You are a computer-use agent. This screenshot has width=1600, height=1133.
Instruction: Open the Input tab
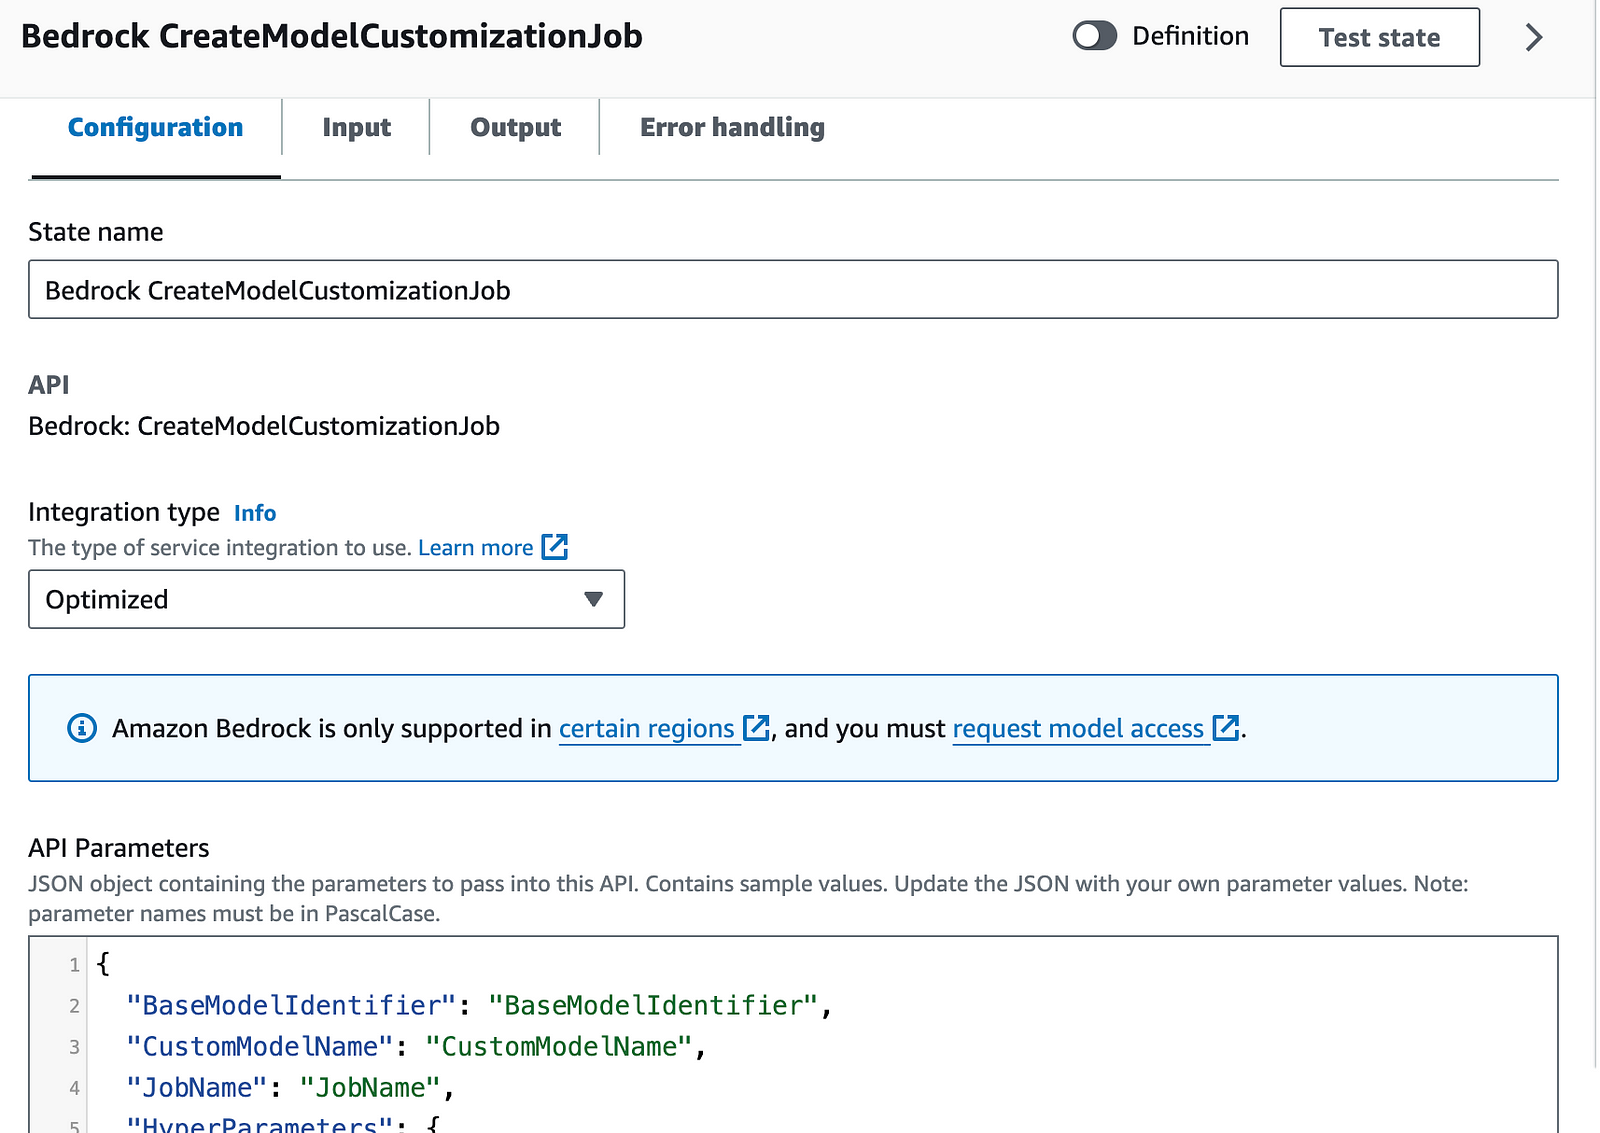(356, 128)
